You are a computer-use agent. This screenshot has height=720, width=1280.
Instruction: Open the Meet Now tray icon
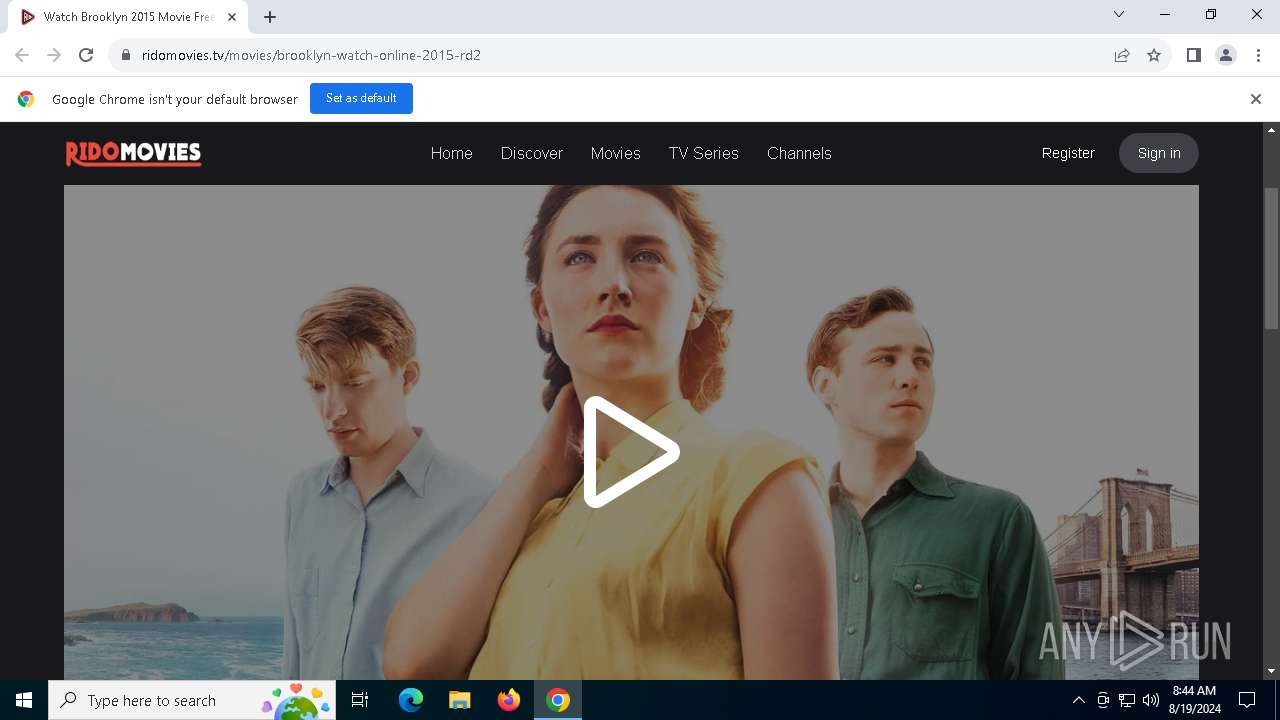pyautogui.click(x=1102, y=700)
